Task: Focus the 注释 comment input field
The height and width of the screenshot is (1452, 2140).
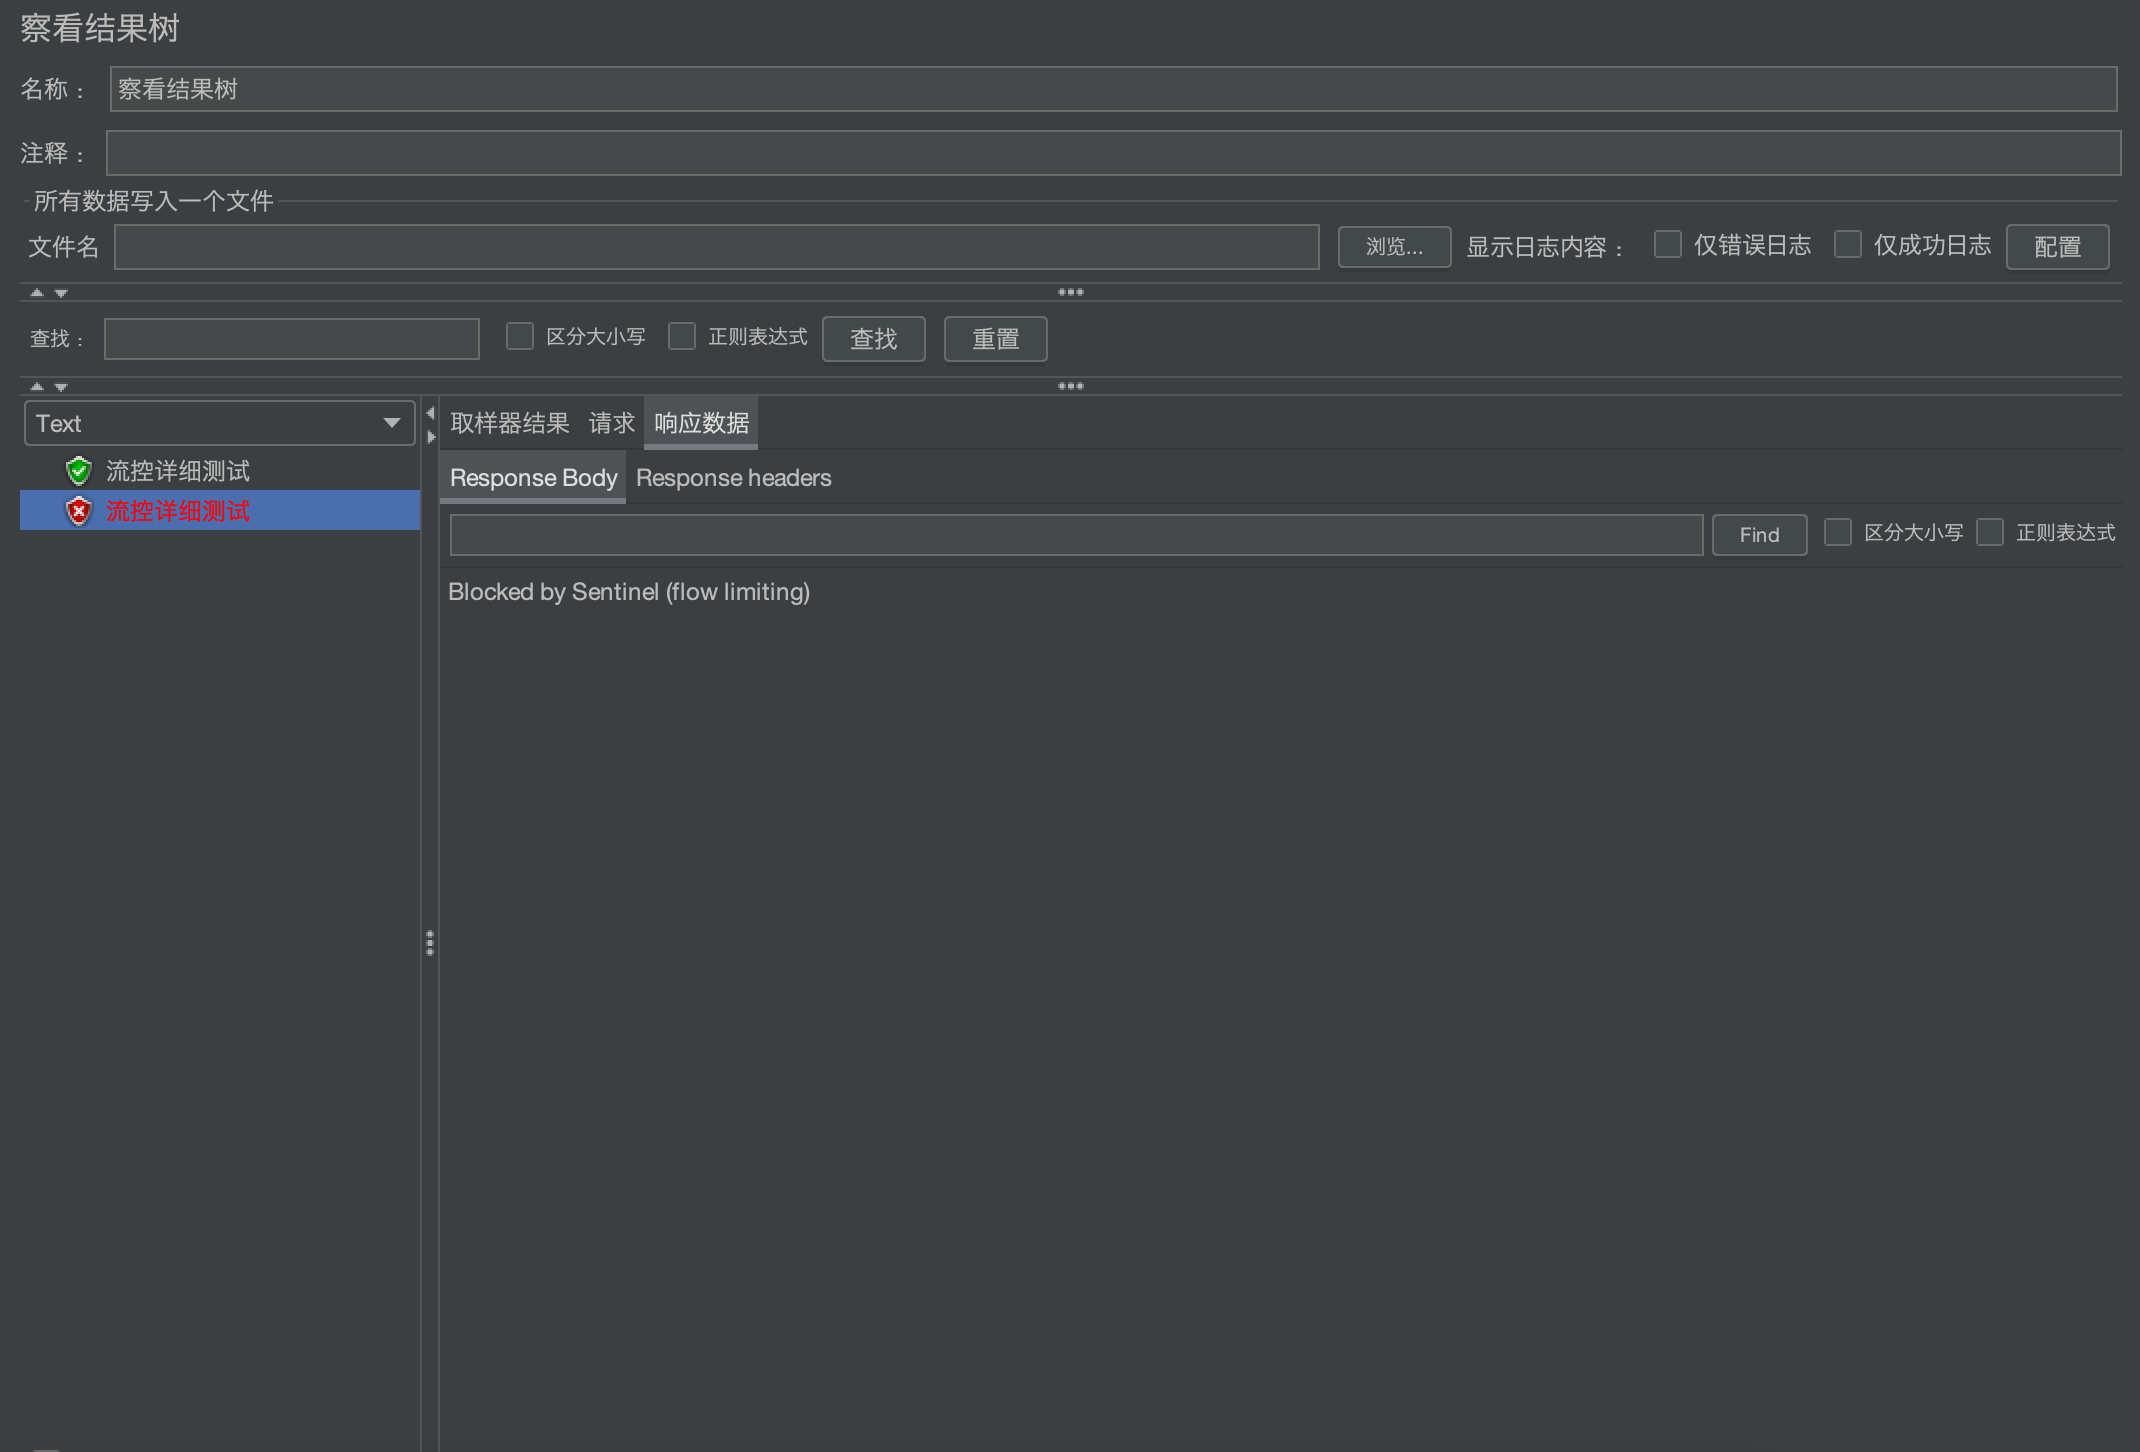Action: point(1113,153)
